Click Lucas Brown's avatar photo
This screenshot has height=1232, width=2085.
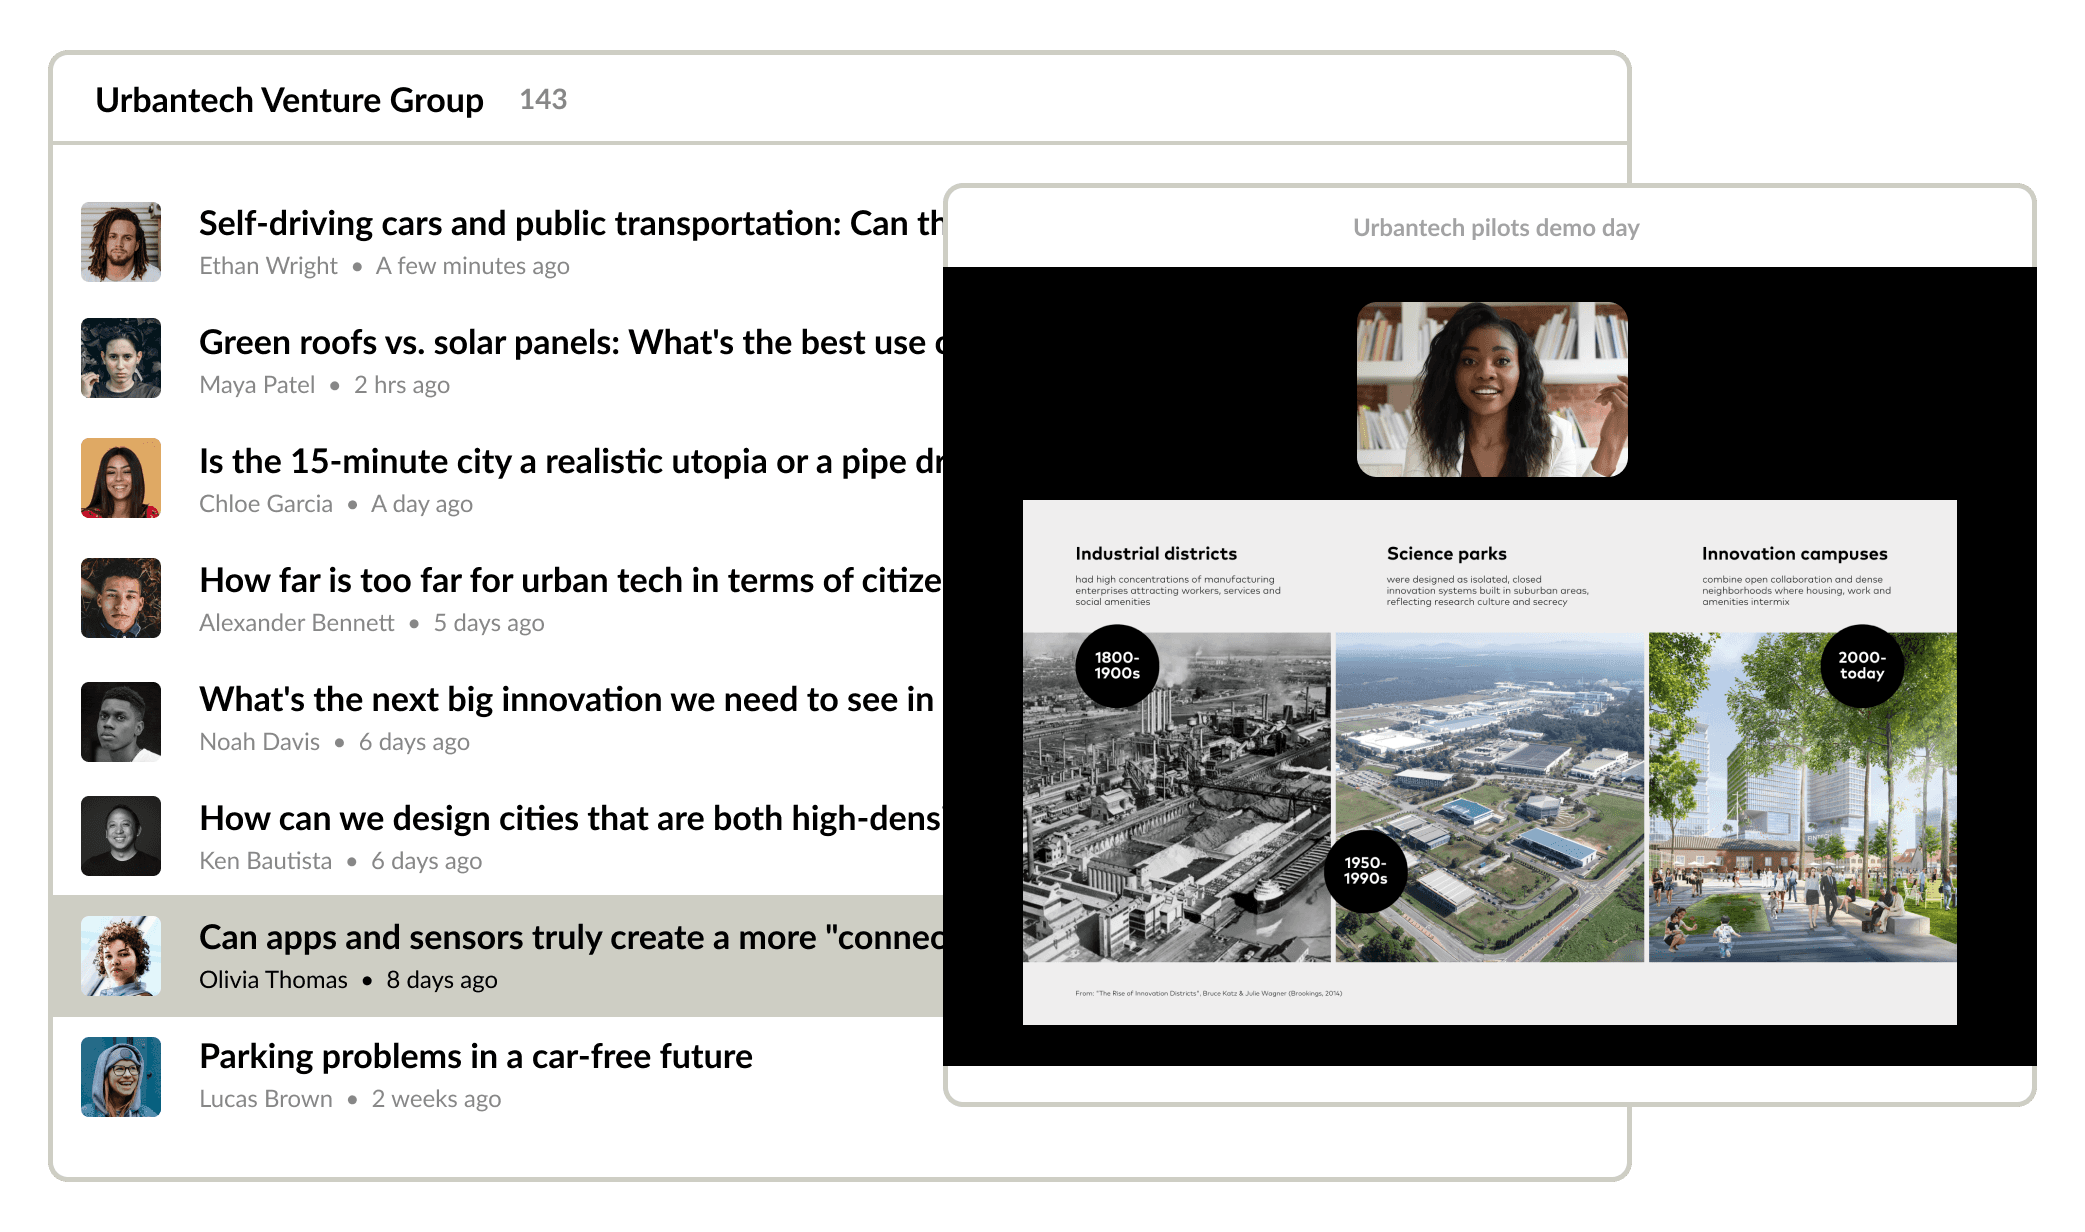pos(121,1077)
